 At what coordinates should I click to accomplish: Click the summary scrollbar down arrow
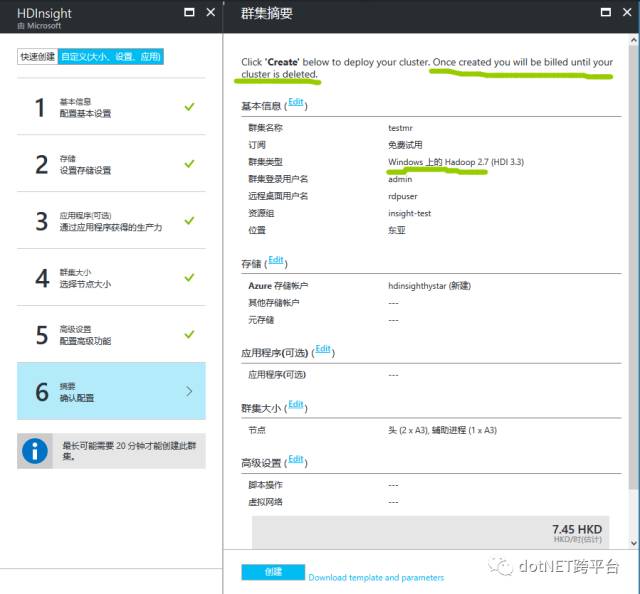633,543
